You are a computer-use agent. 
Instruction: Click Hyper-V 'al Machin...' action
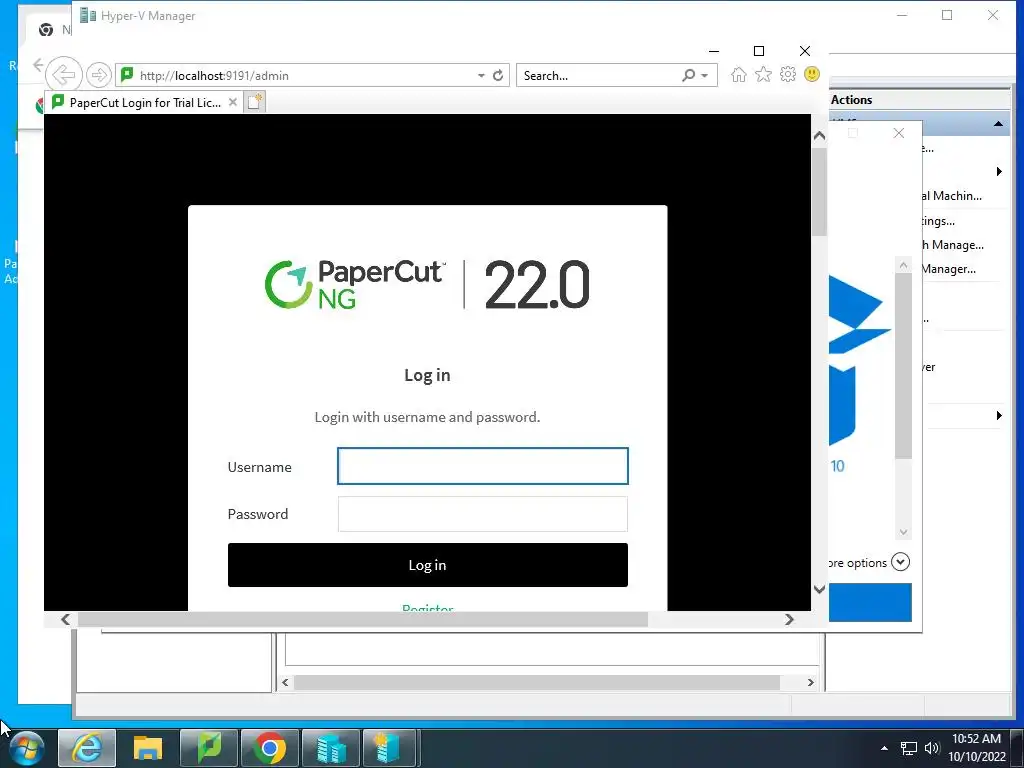pos(952,196)
